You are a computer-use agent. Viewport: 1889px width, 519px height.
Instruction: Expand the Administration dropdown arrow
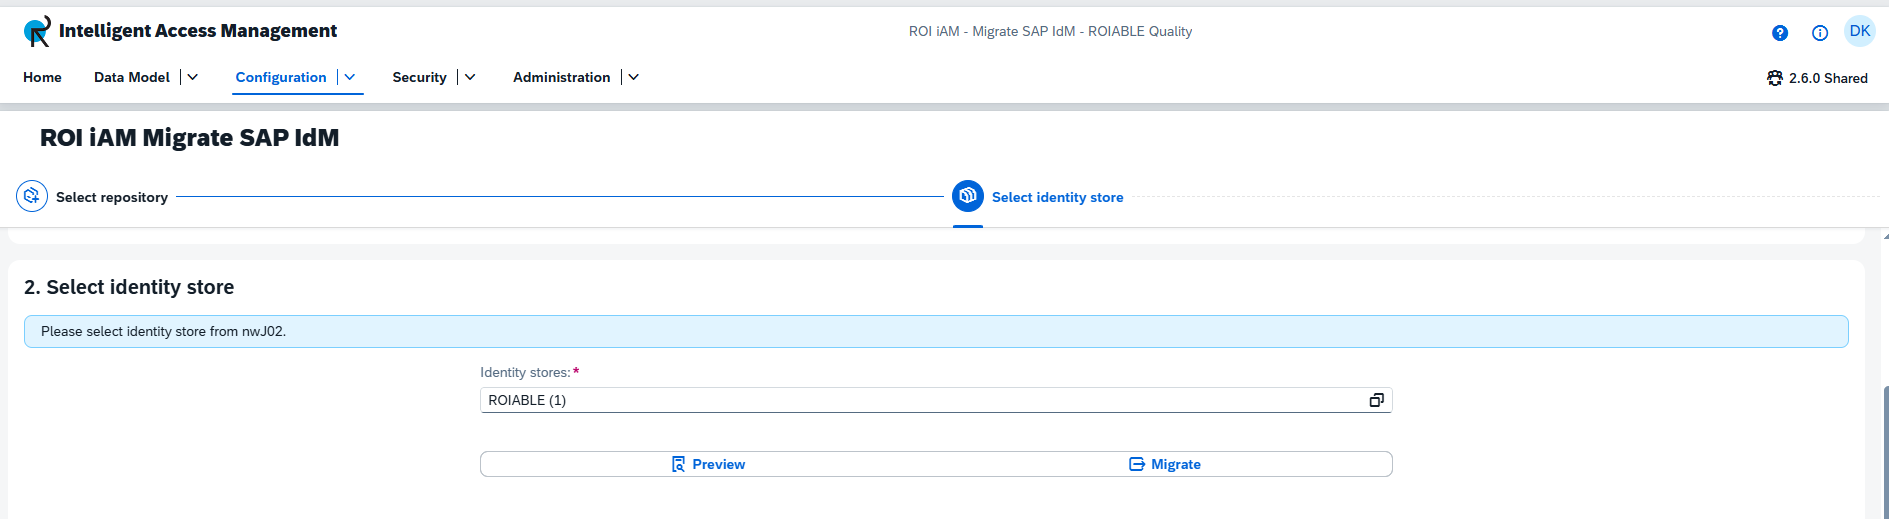click(x=634, y=77)
